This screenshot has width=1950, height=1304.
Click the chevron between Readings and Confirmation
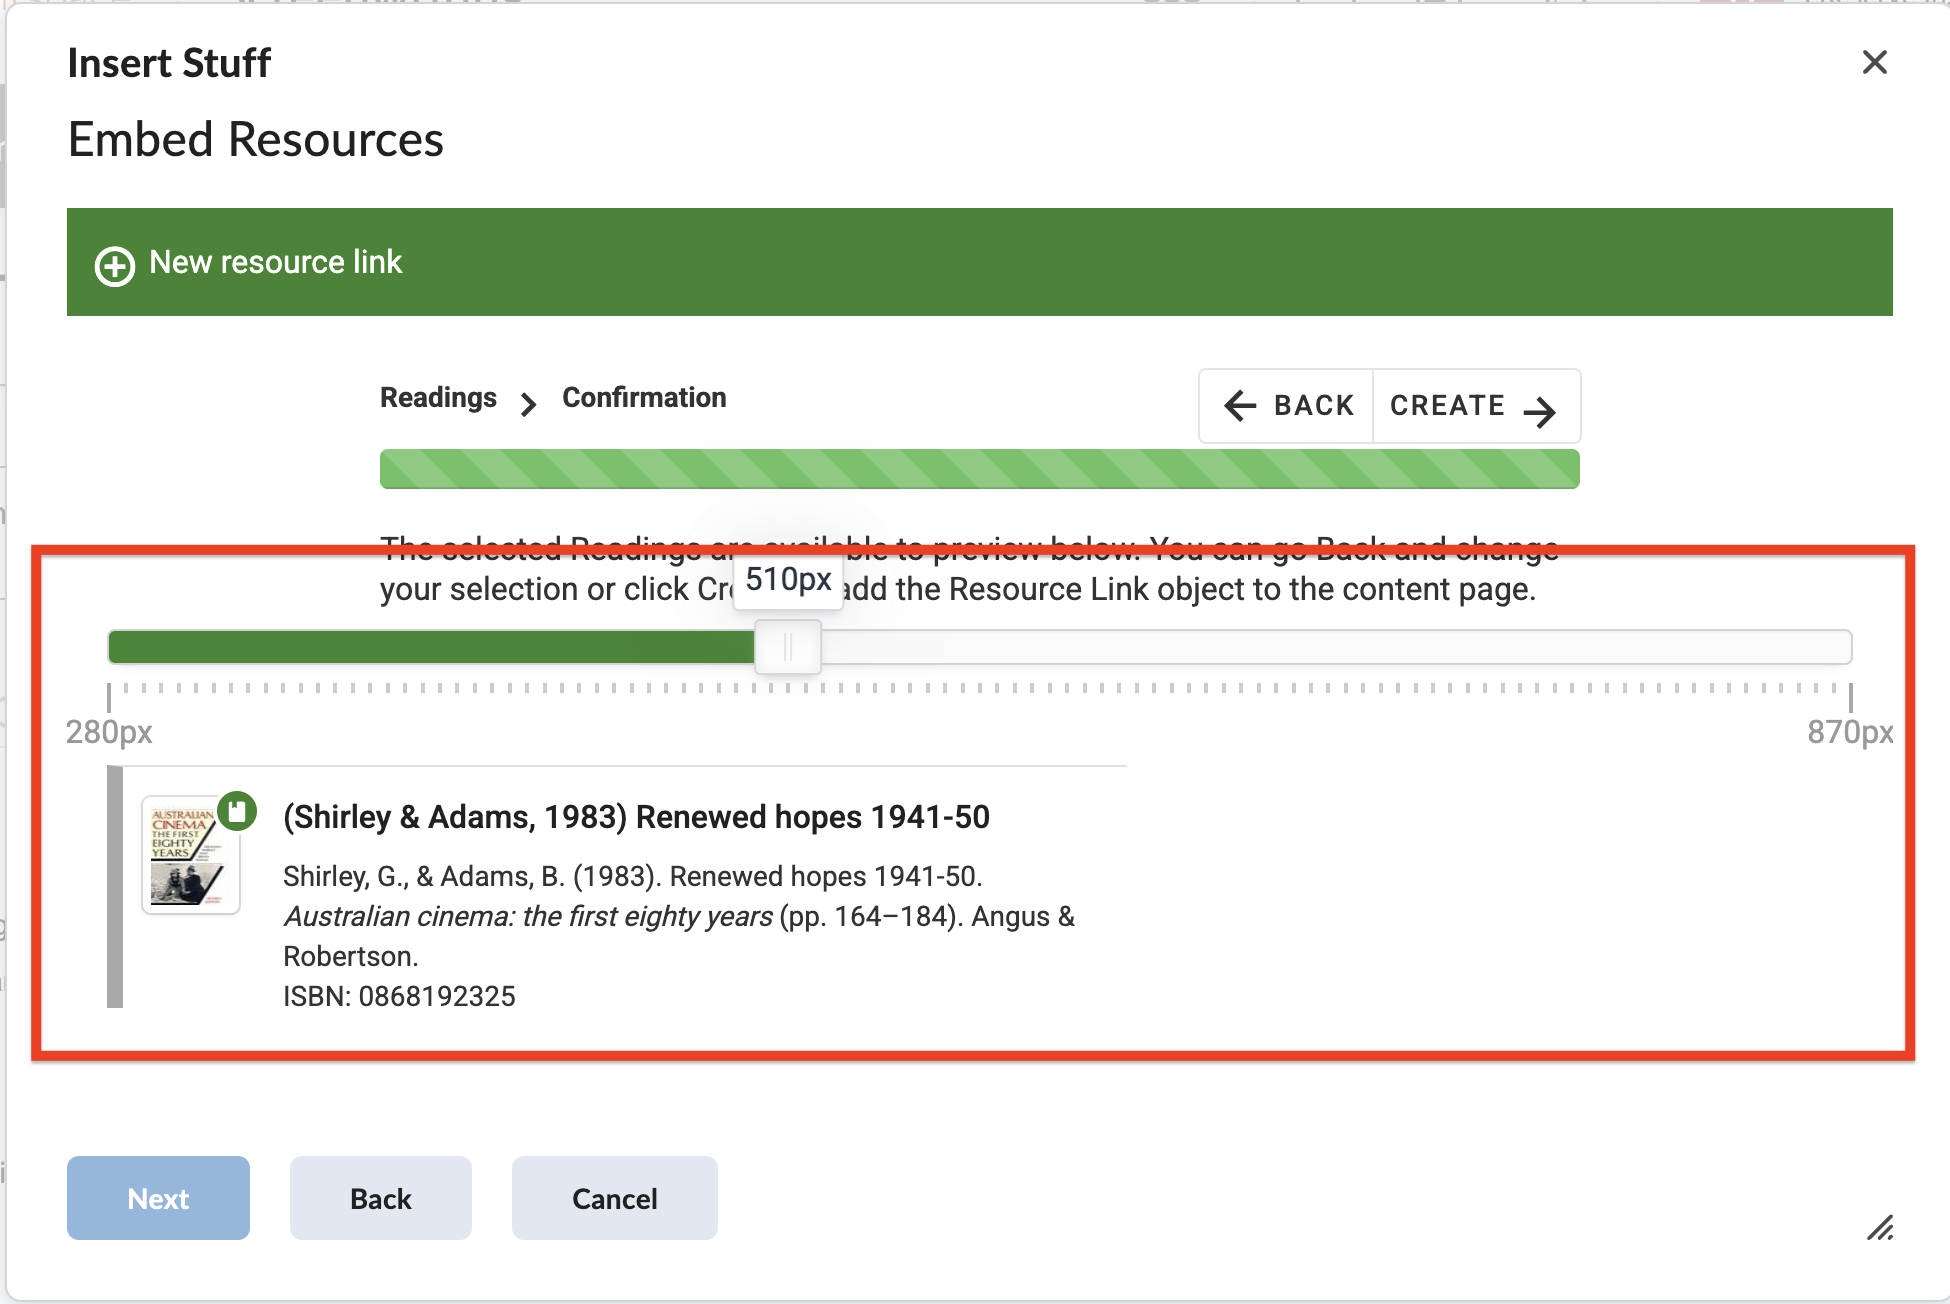click(528, 403)
